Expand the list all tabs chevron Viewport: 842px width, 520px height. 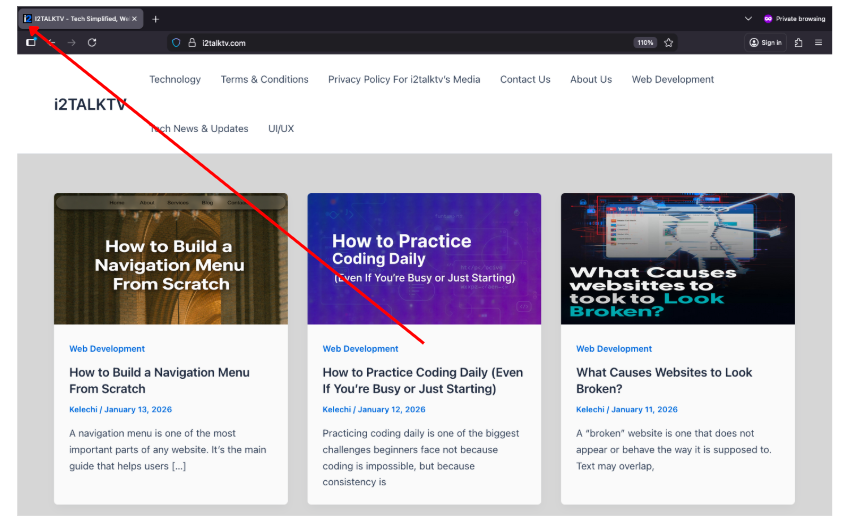point(748,19)
